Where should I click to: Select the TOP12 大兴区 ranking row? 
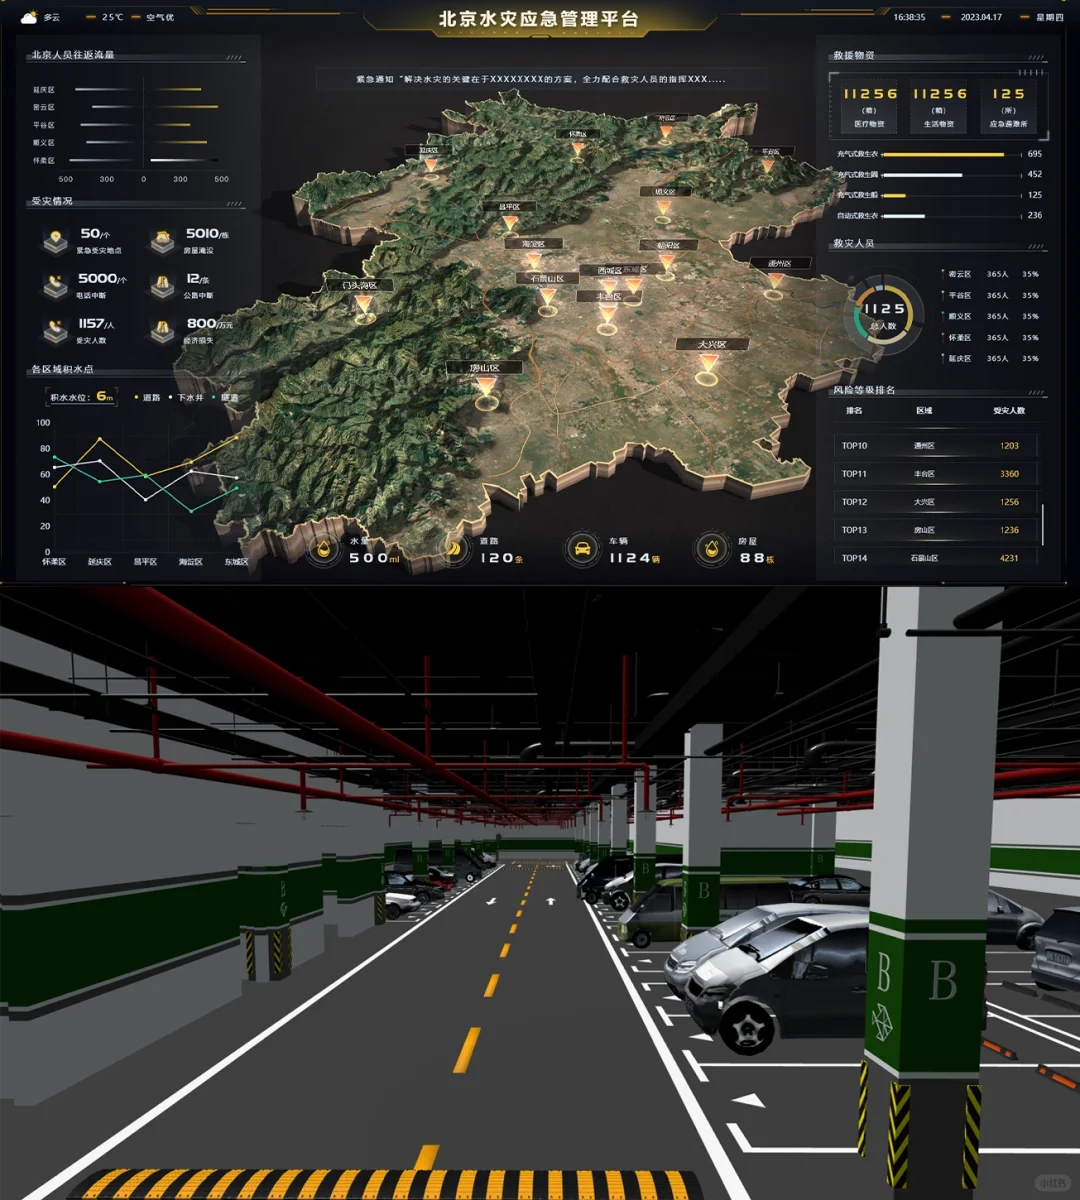coord(935,502)
